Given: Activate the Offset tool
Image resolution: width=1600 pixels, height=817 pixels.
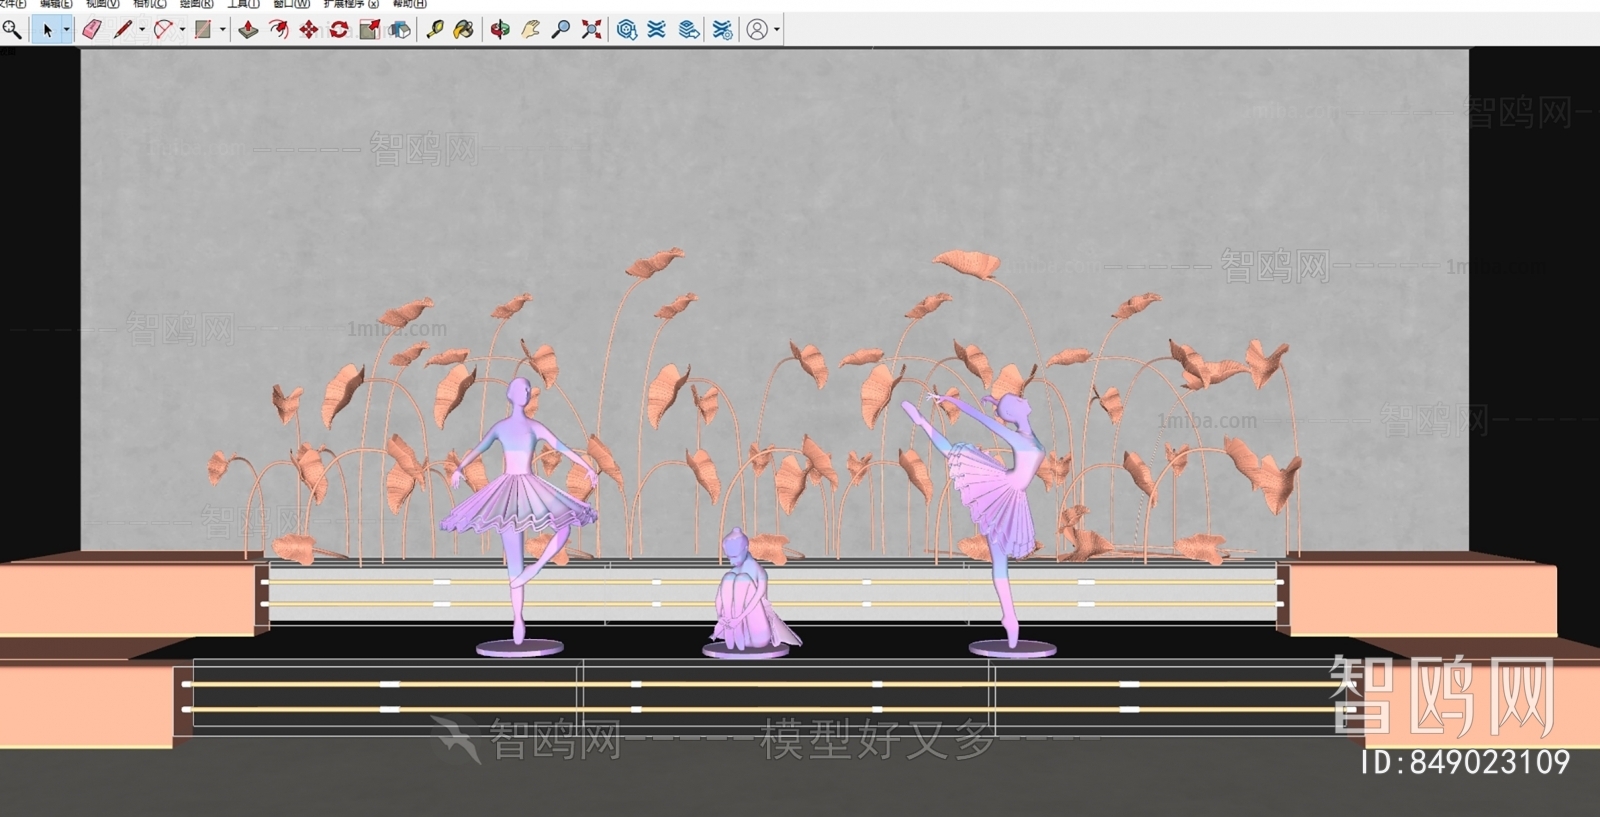Looking at the screenshot, I should (x=278, y=30).
